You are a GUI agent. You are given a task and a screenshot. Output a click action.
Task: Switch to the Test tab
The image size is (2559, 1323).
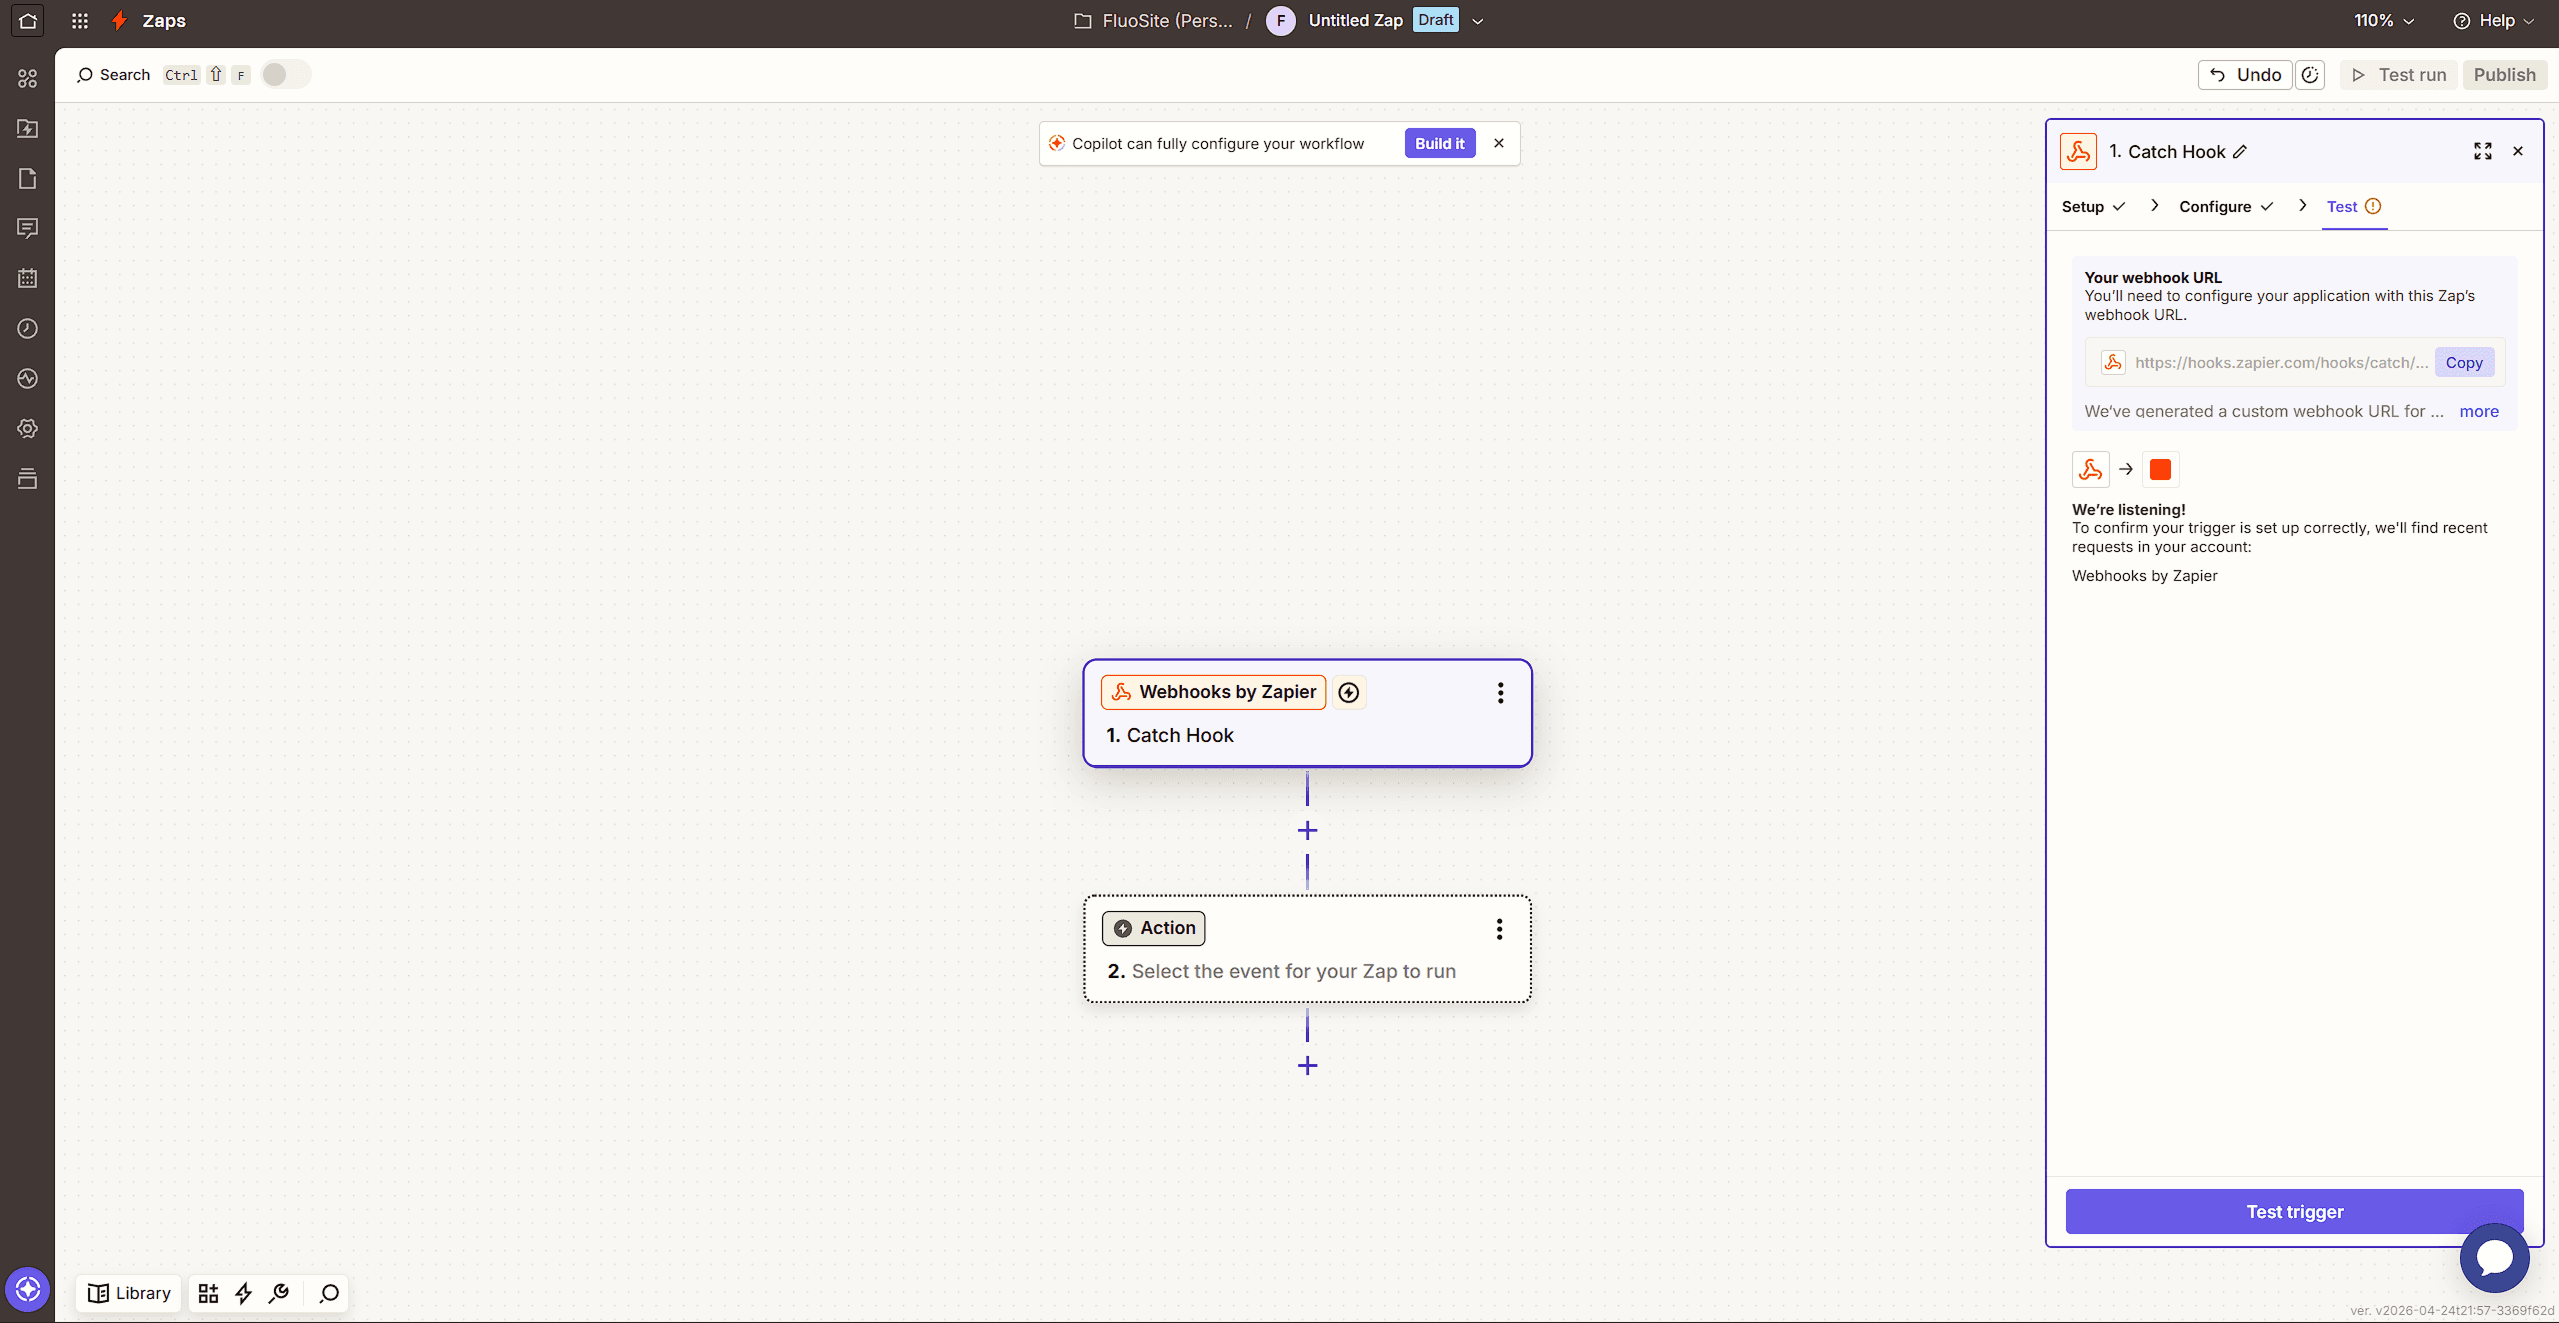[x=2353, y=206]
